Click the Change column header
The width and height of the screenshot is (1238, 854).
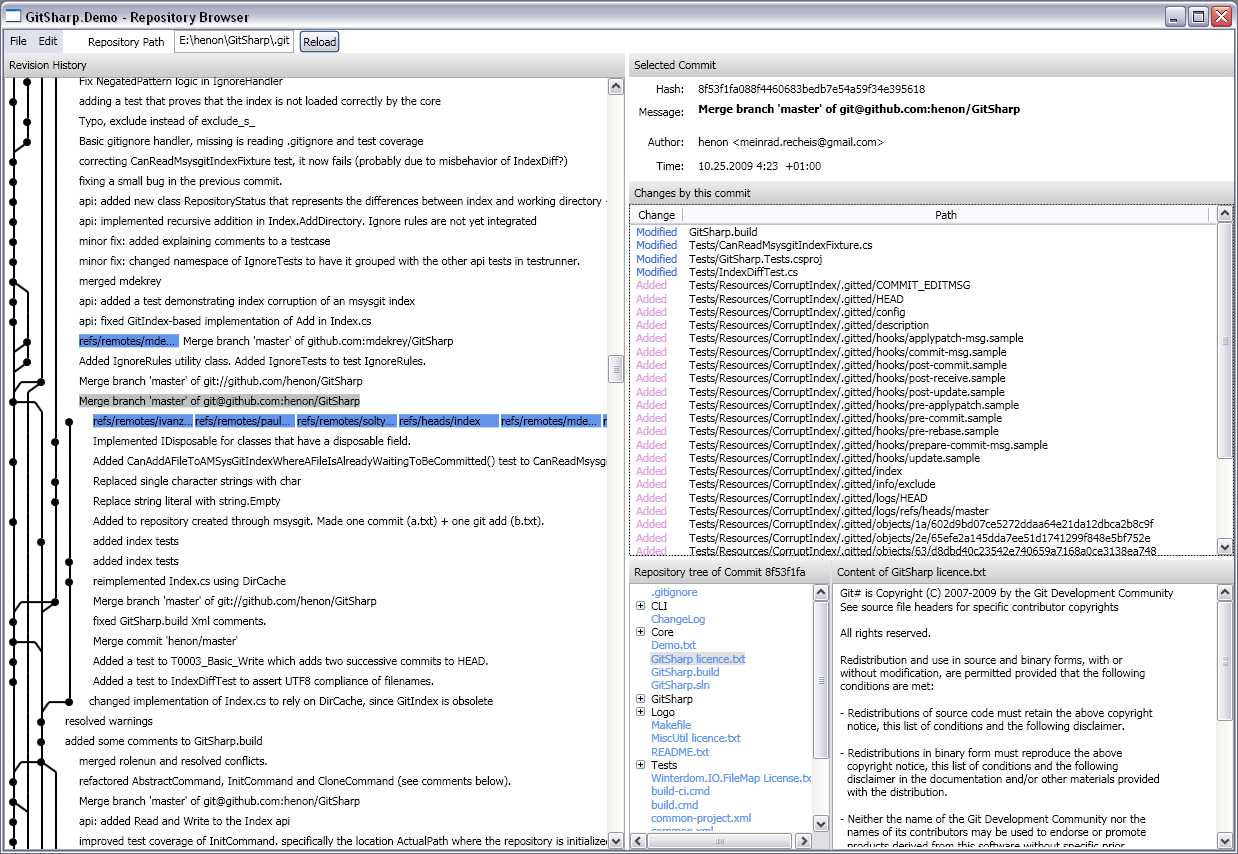pos(656,215)
